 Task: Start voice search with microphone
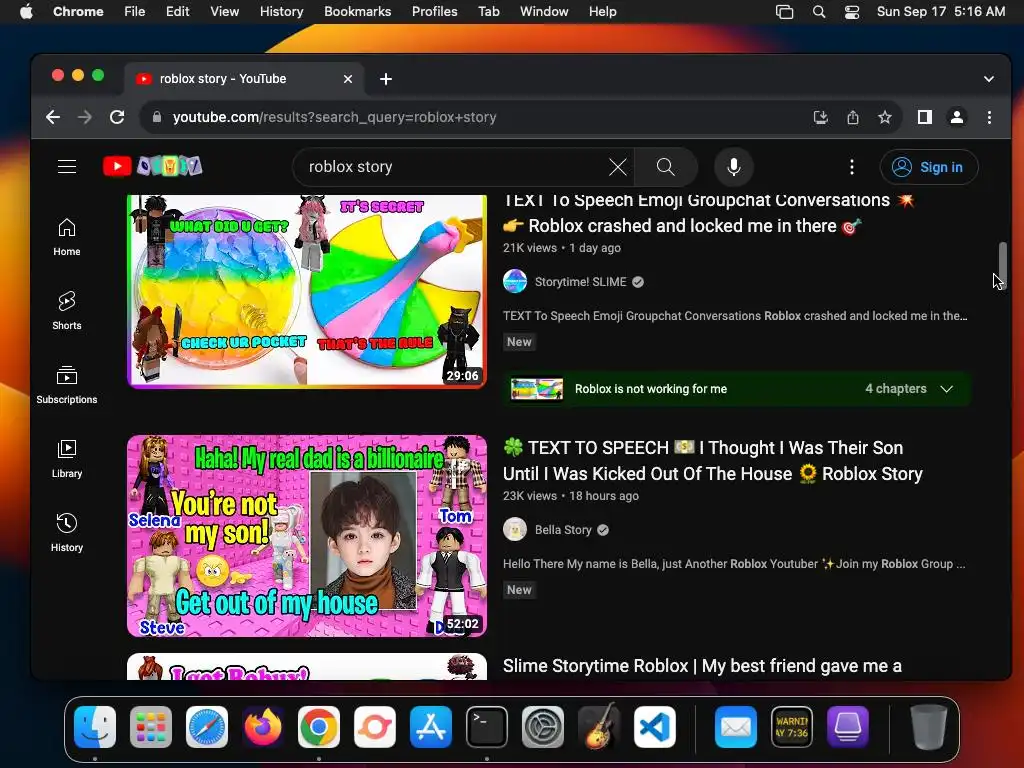coord(733,167)
